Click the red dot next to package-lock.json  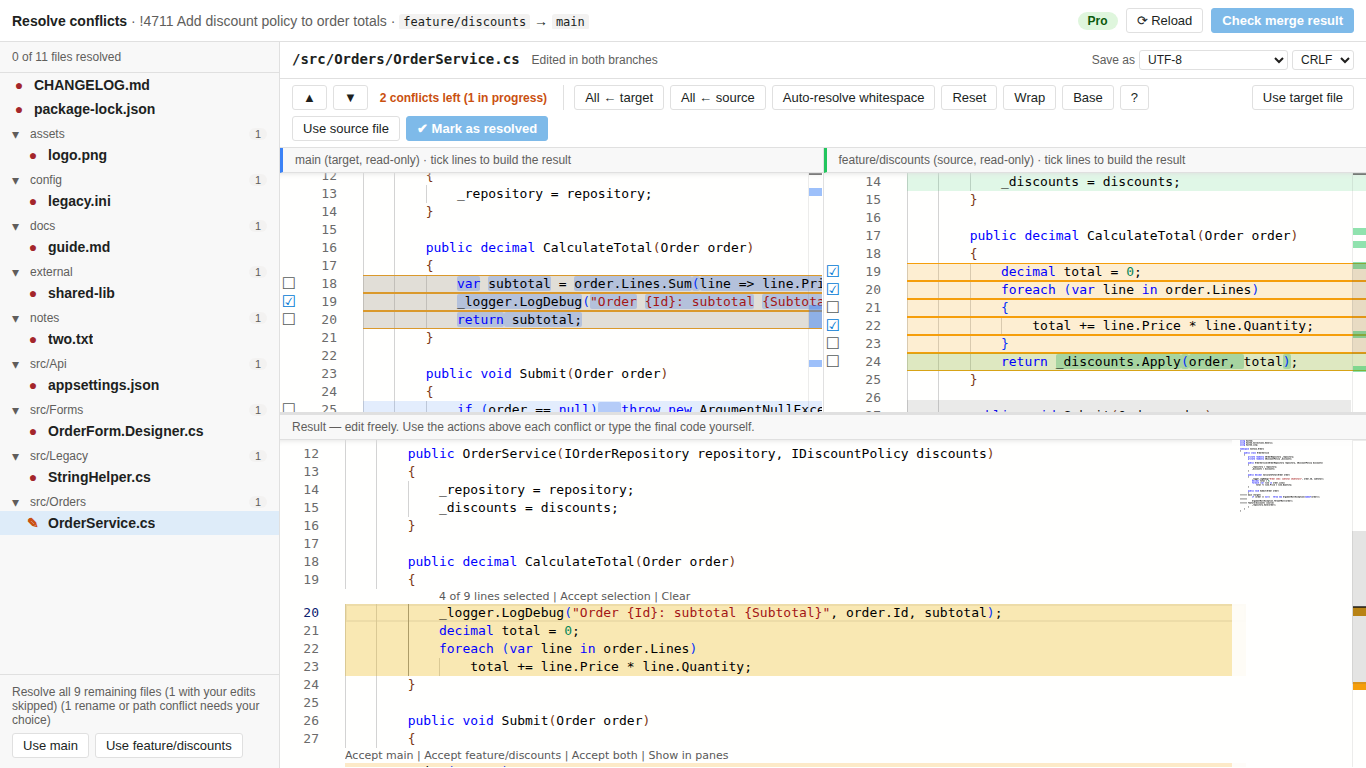pyautogui.click(x=19, y=110)
